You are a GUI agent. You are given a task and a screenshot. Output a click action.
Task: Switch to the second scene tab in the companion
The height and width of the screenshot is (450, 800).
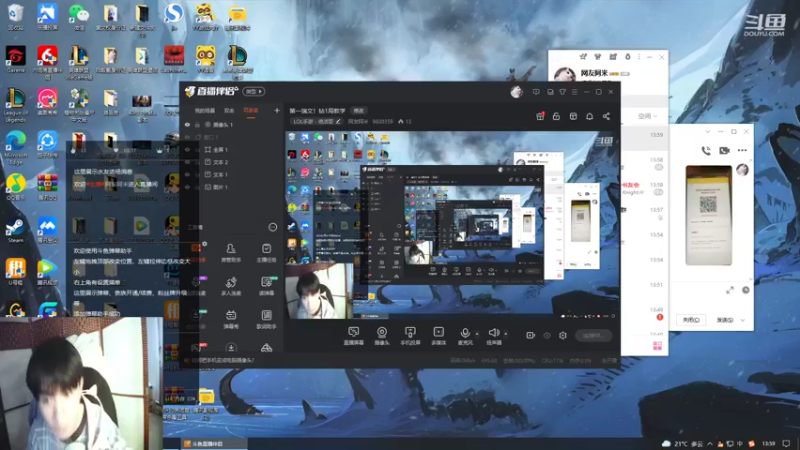point(229,111)
